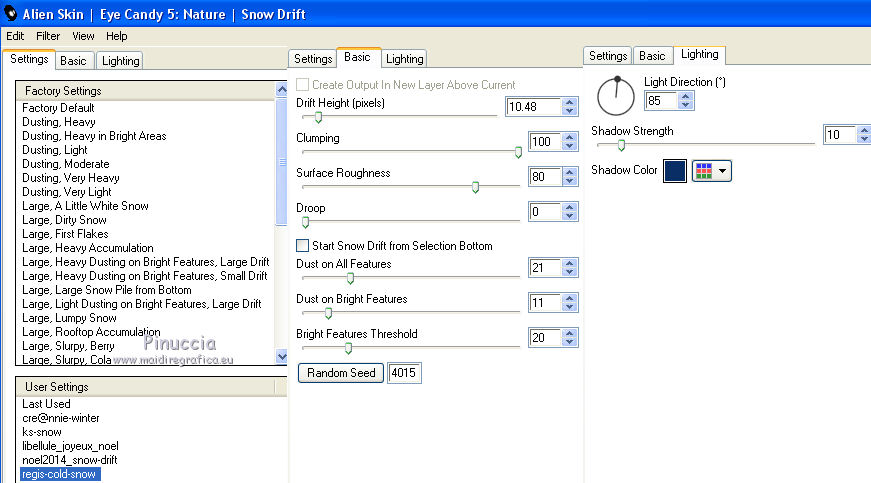Select Large, Dirty Snow preset
Screen dimensions: 871x483
(64, 220)
